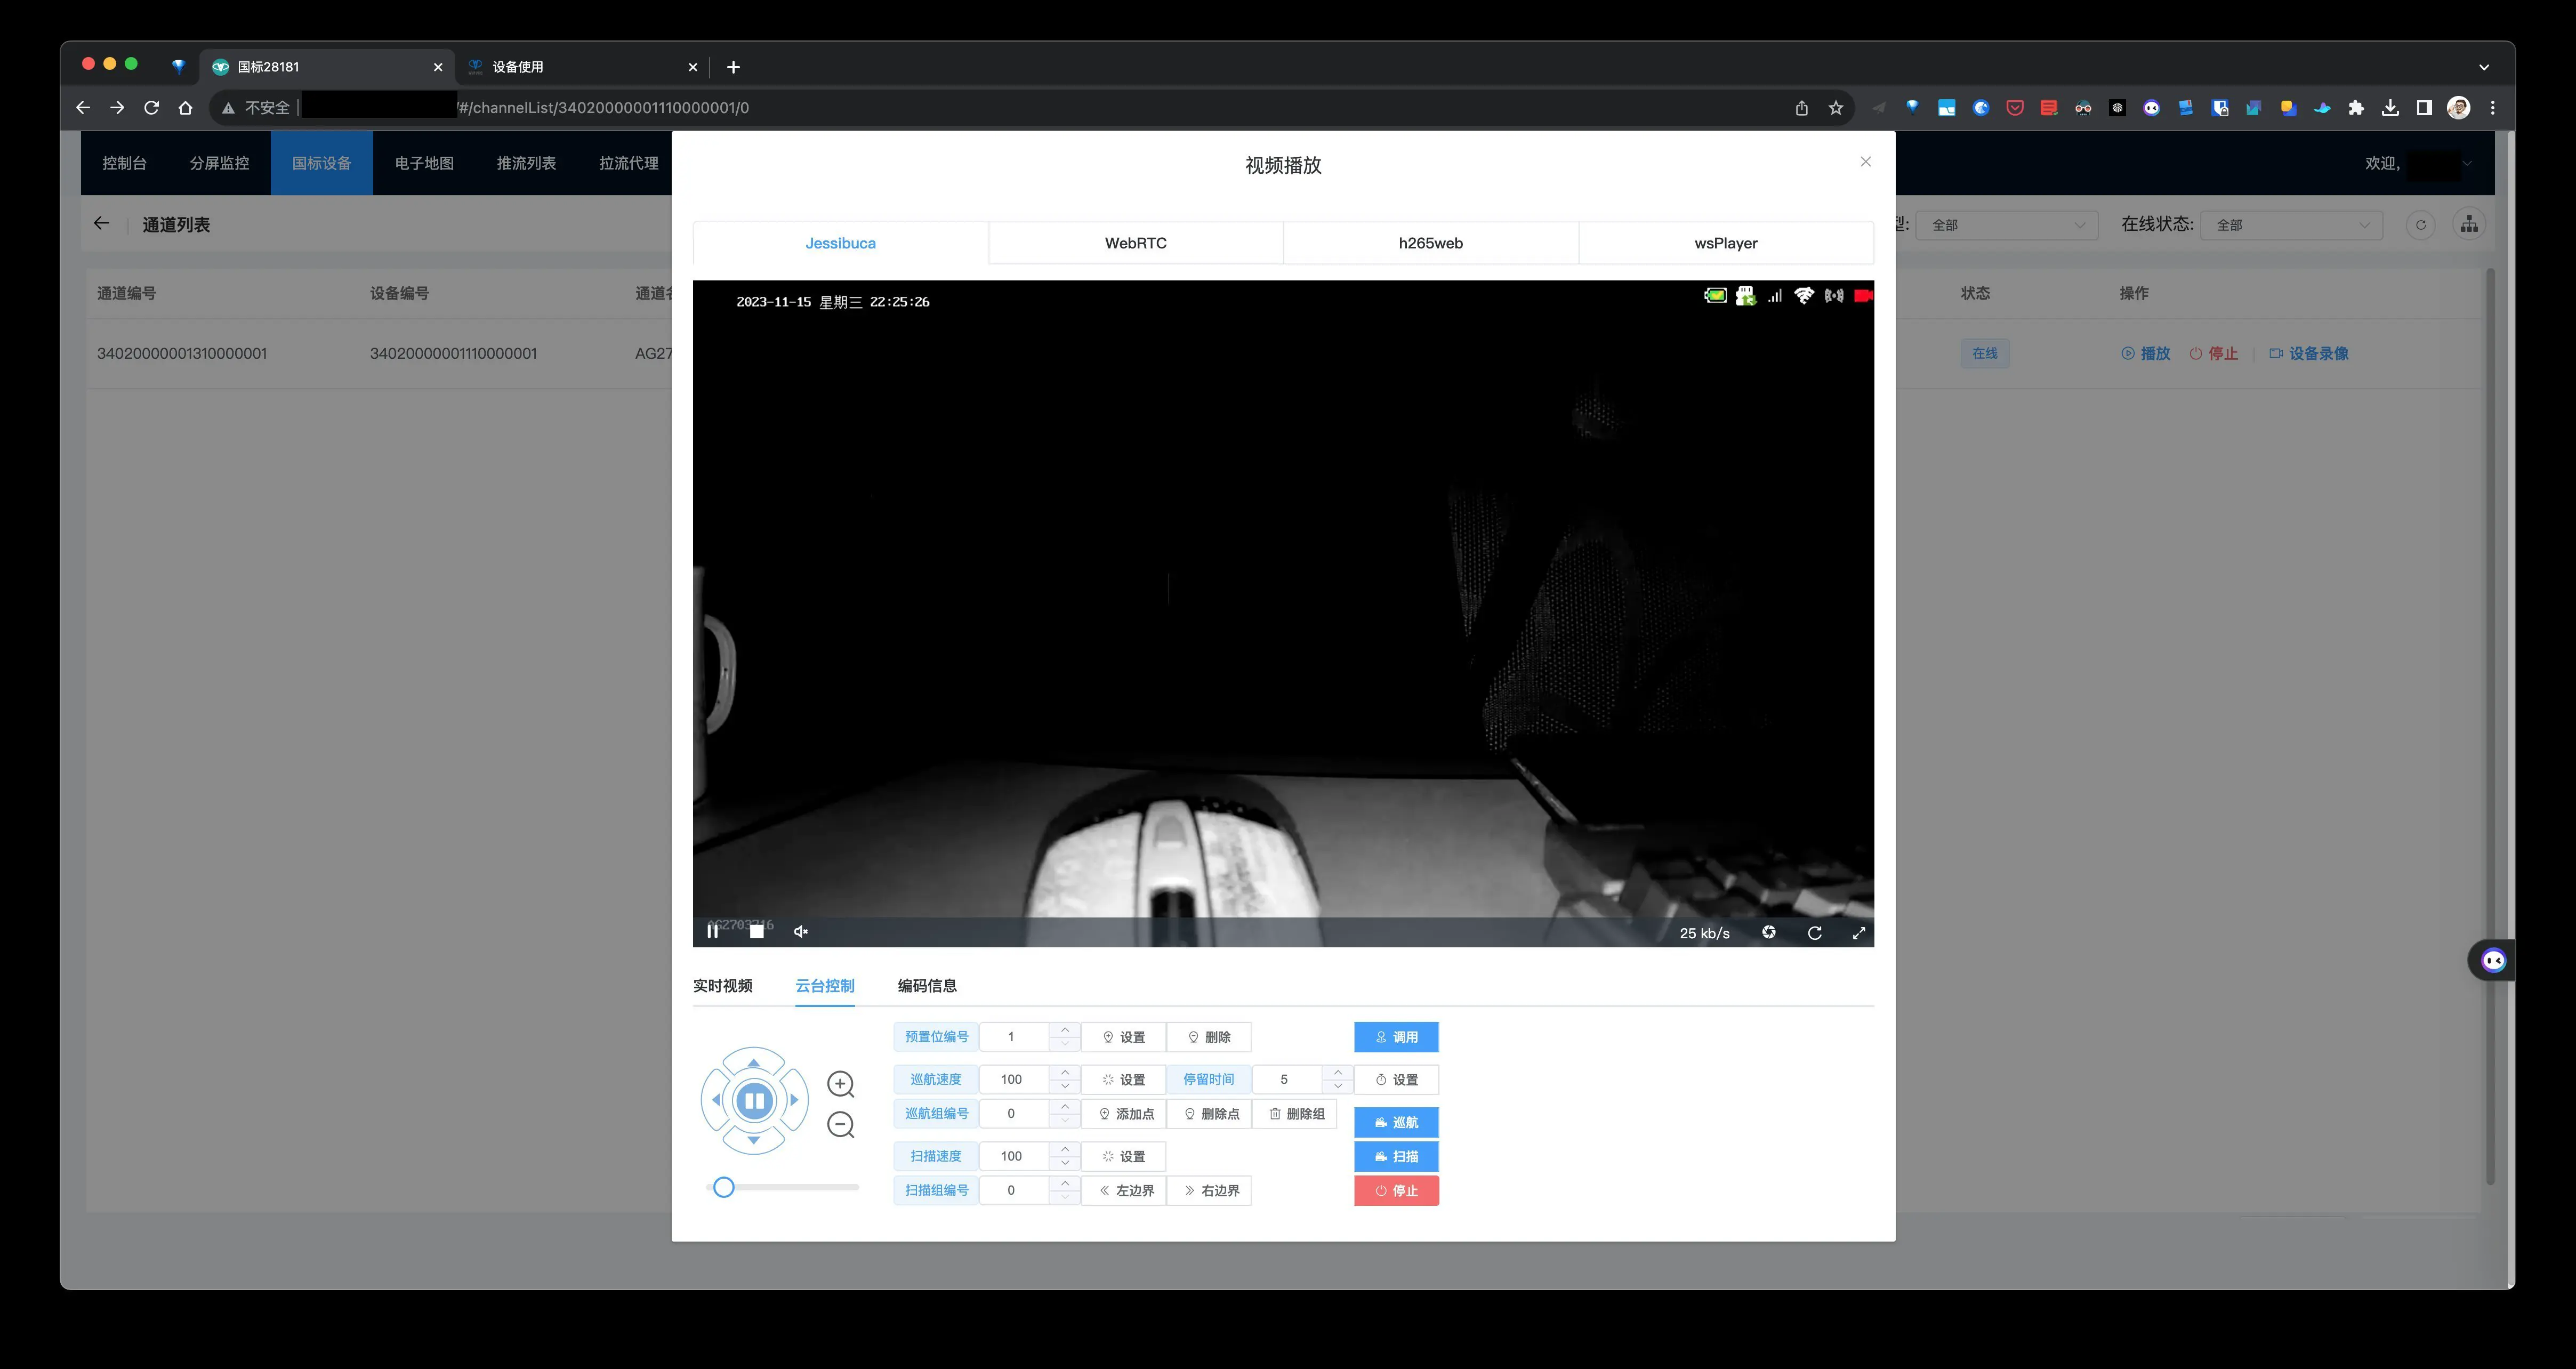Open the 编码信息 tab
Screen dimensions: 2576x1369
pos(926,986)
